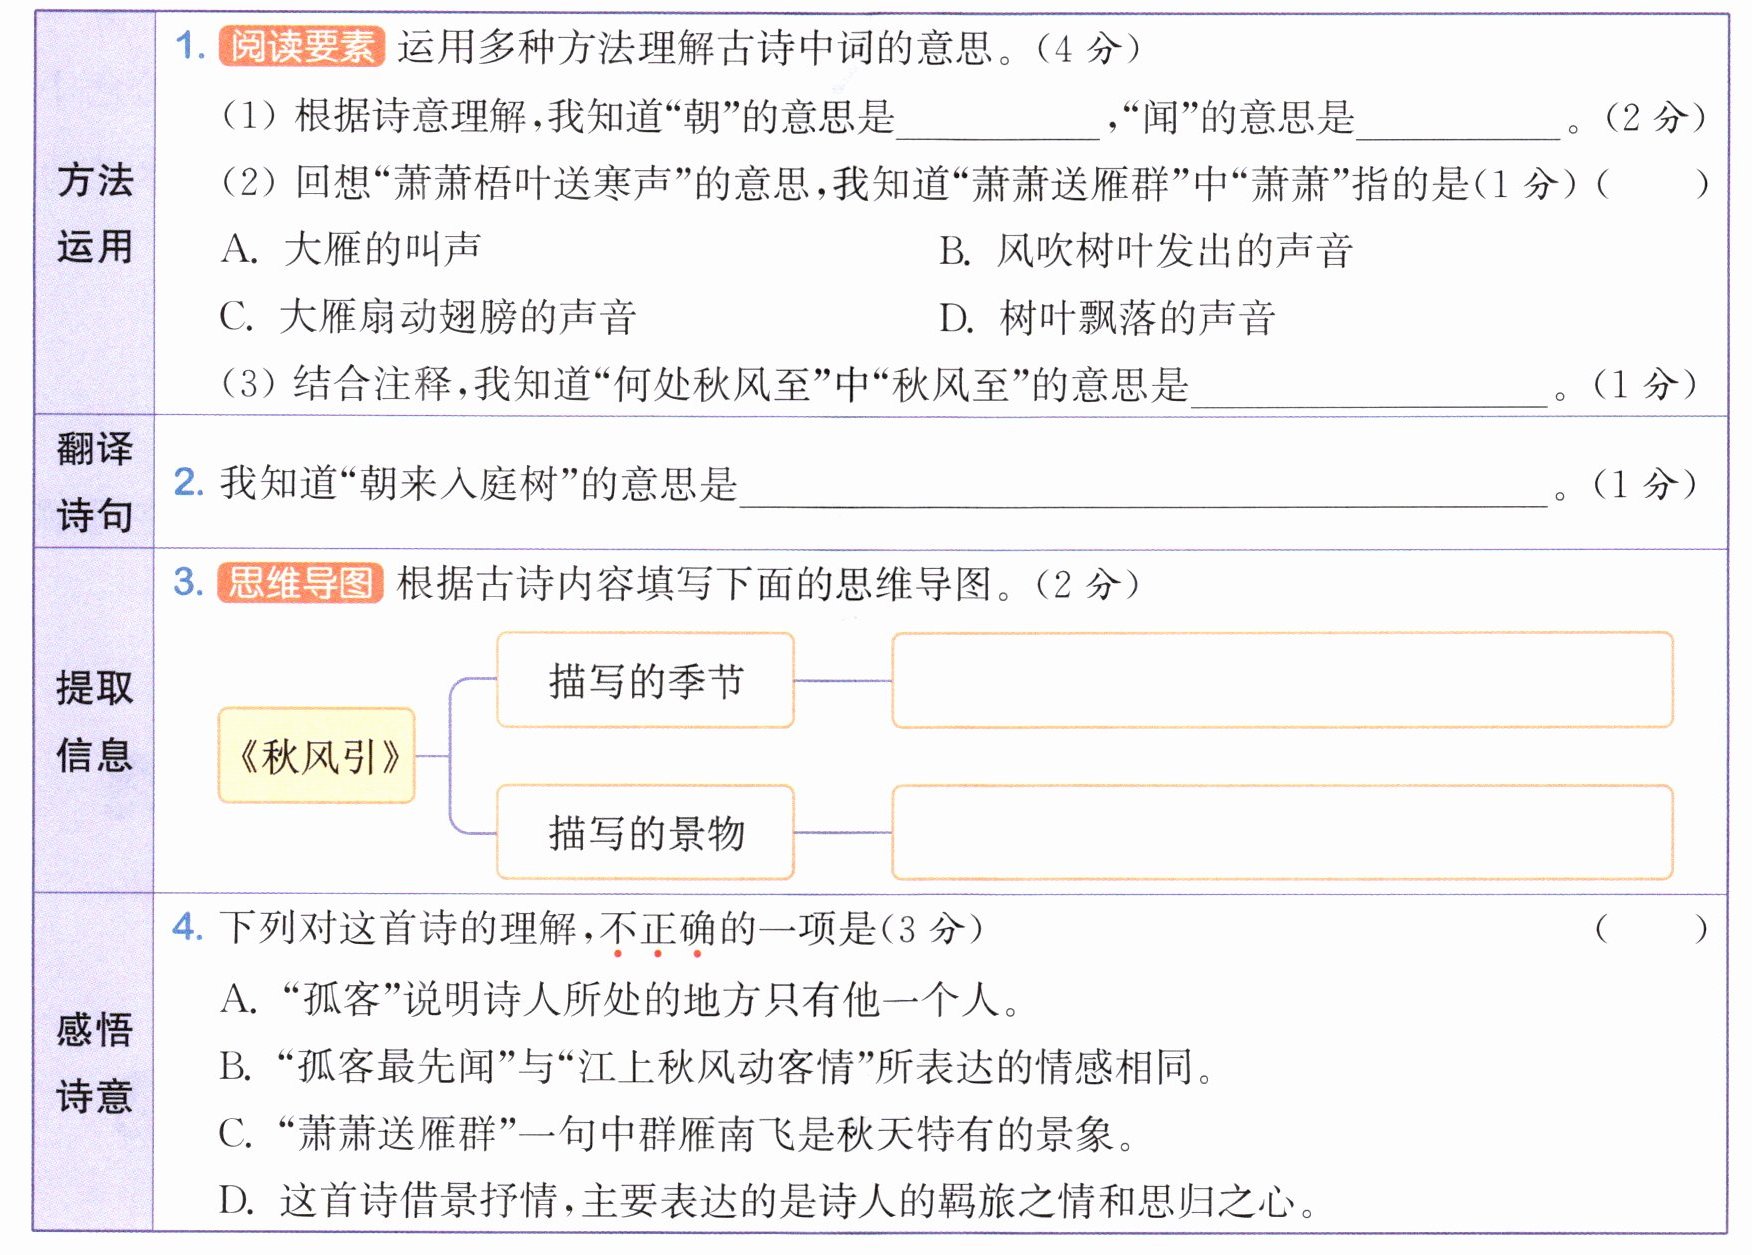The width and height of the screenshot is (1752, 1255).
Task: Click the orange 思维导图 badge
Action: 300,583
